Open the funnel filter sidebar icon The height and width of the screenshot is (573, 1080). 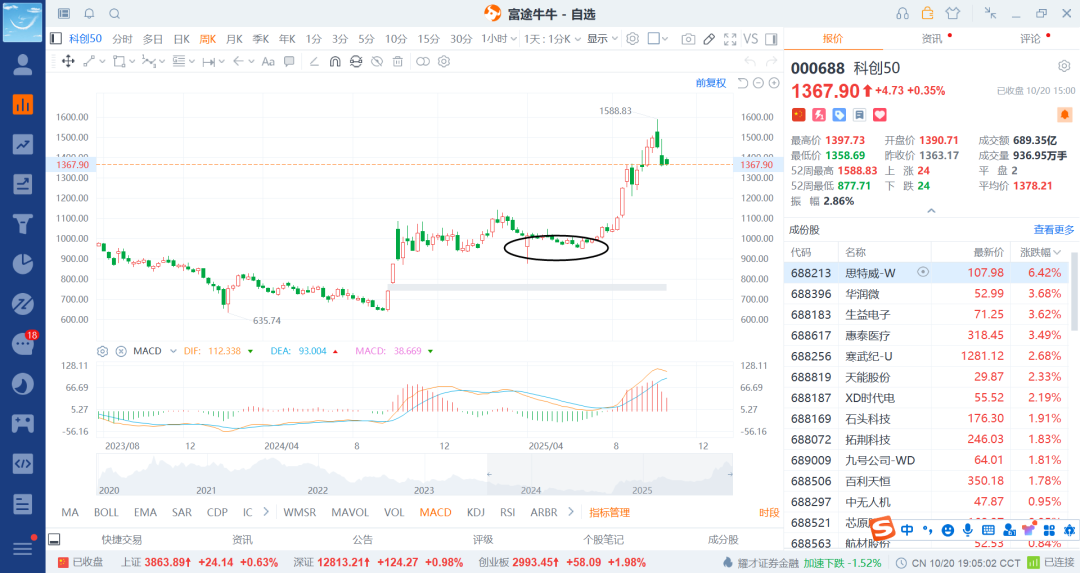point(23,224)
